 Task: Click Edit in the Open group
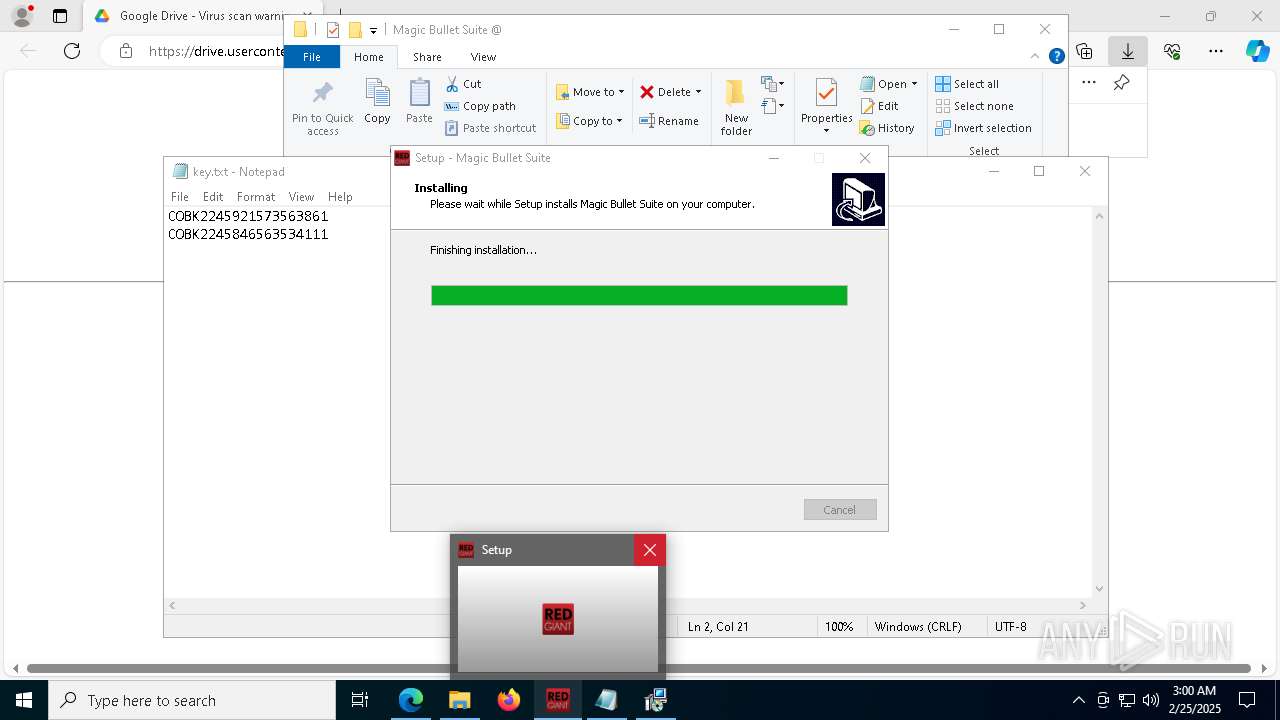[x=879, y=106]
